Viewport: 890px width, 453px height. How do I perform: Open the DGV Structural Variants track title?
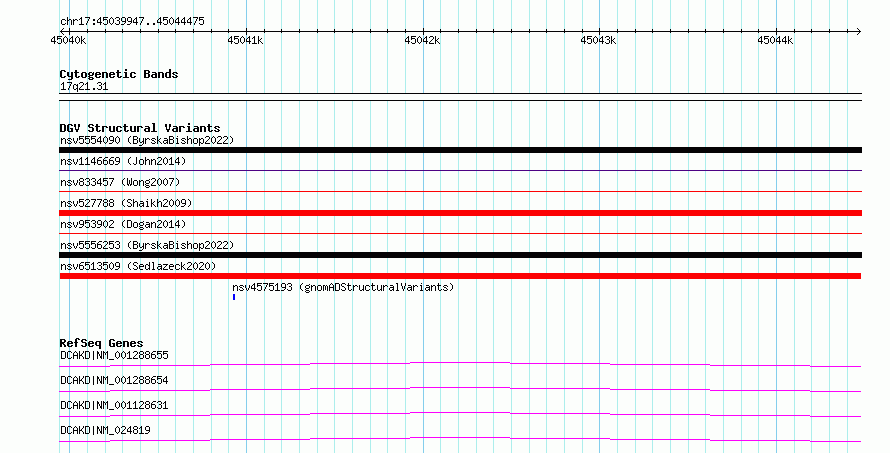click(x=140, y=128)
